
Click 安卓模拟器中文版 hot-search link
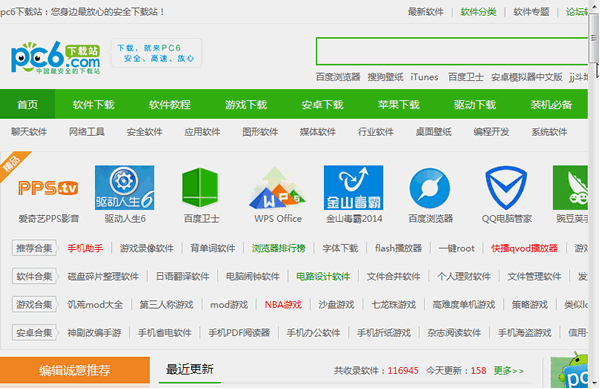(527, 77)
